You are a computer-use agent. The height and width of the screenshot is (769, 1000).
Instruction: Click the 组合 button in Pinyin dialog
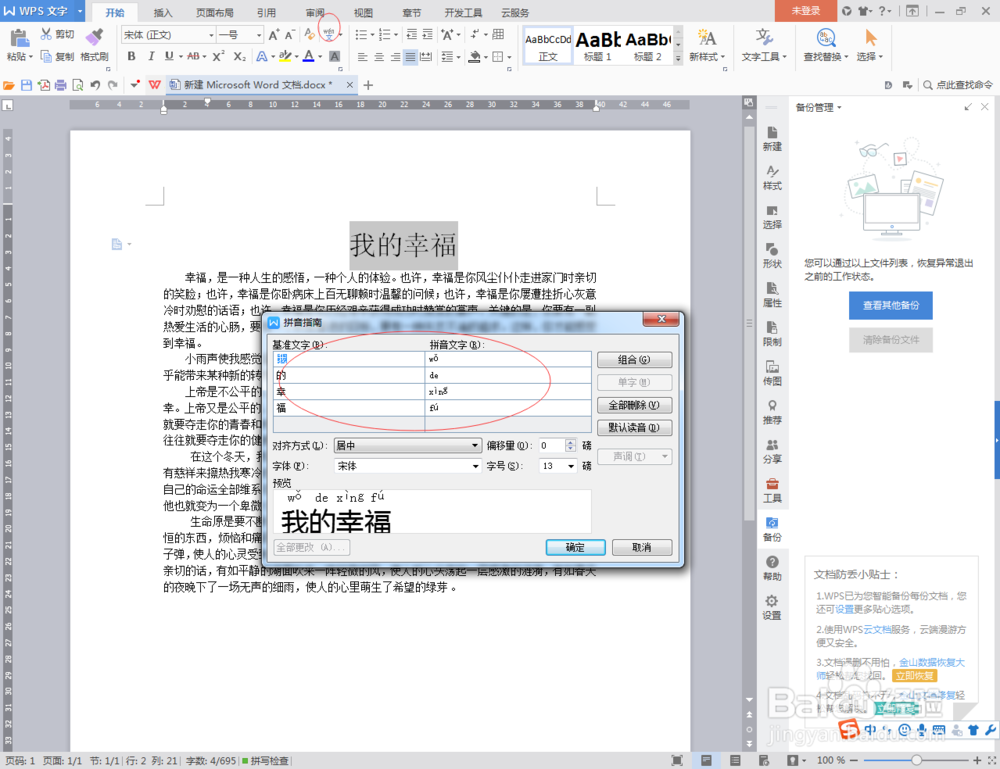(634, 360)
